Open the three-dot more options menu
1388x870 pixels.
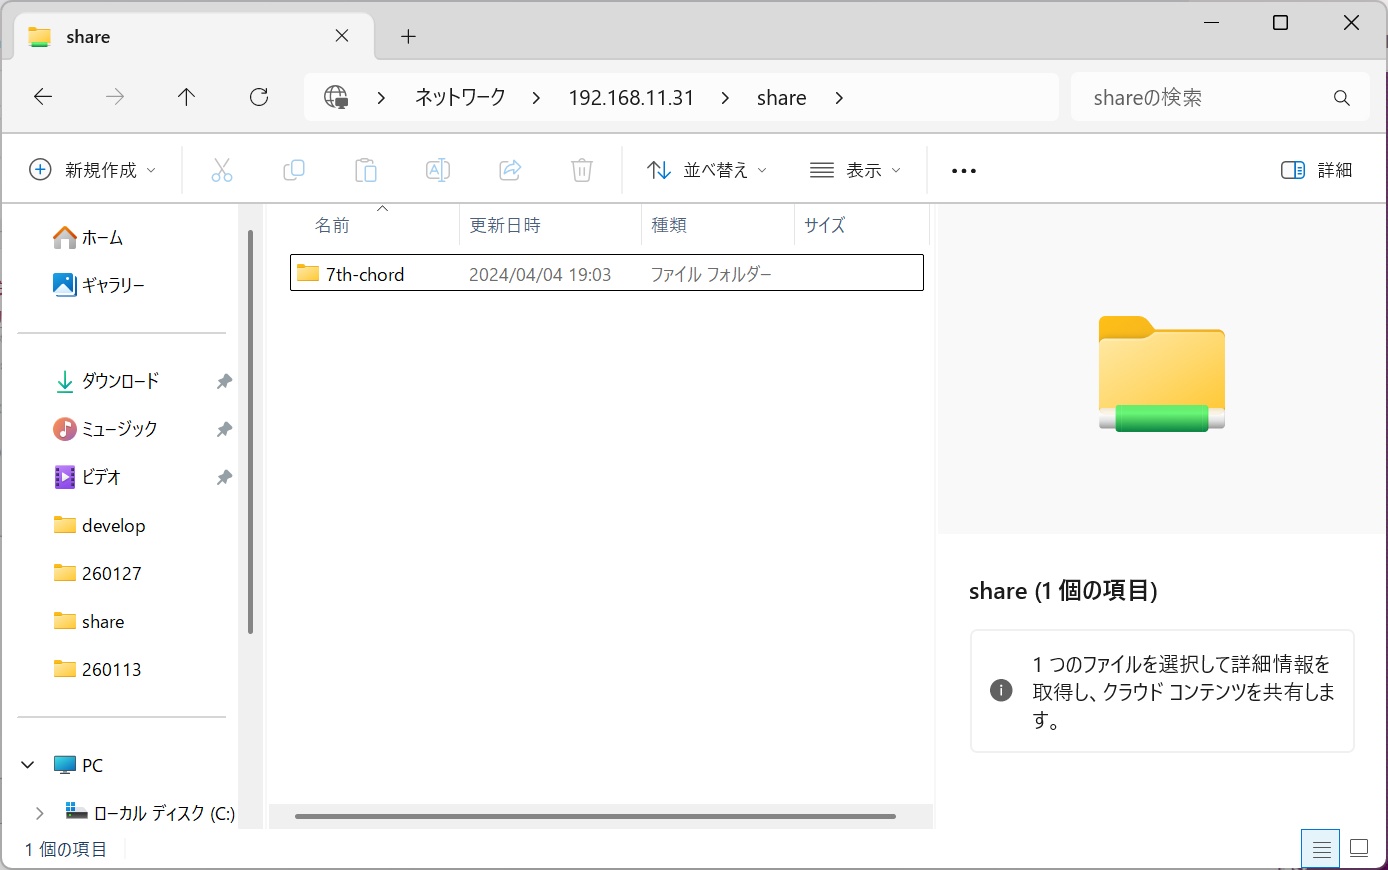(x=964, y=171)
